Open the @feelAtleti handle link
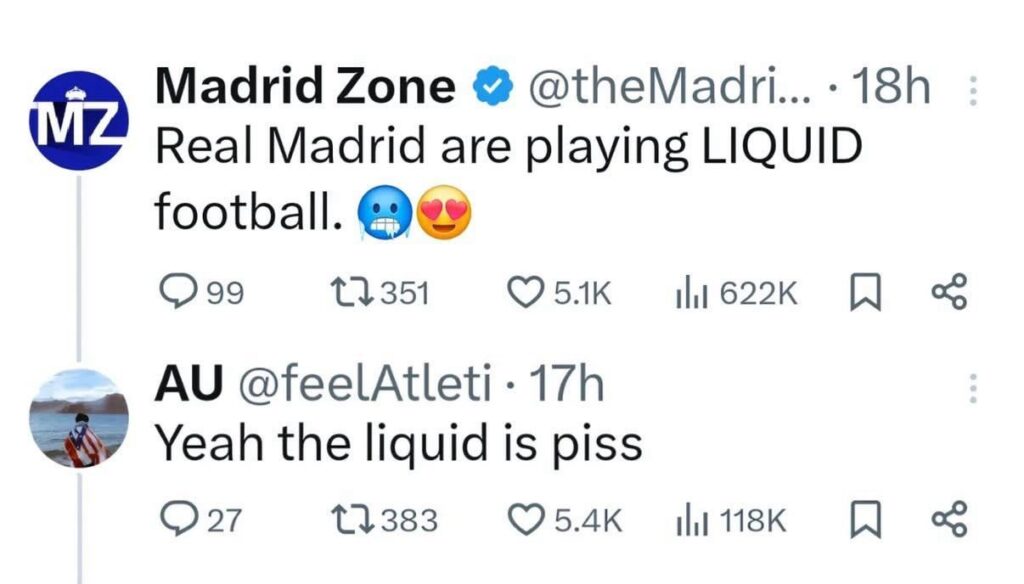1024x584 pixels. (362, 386)
